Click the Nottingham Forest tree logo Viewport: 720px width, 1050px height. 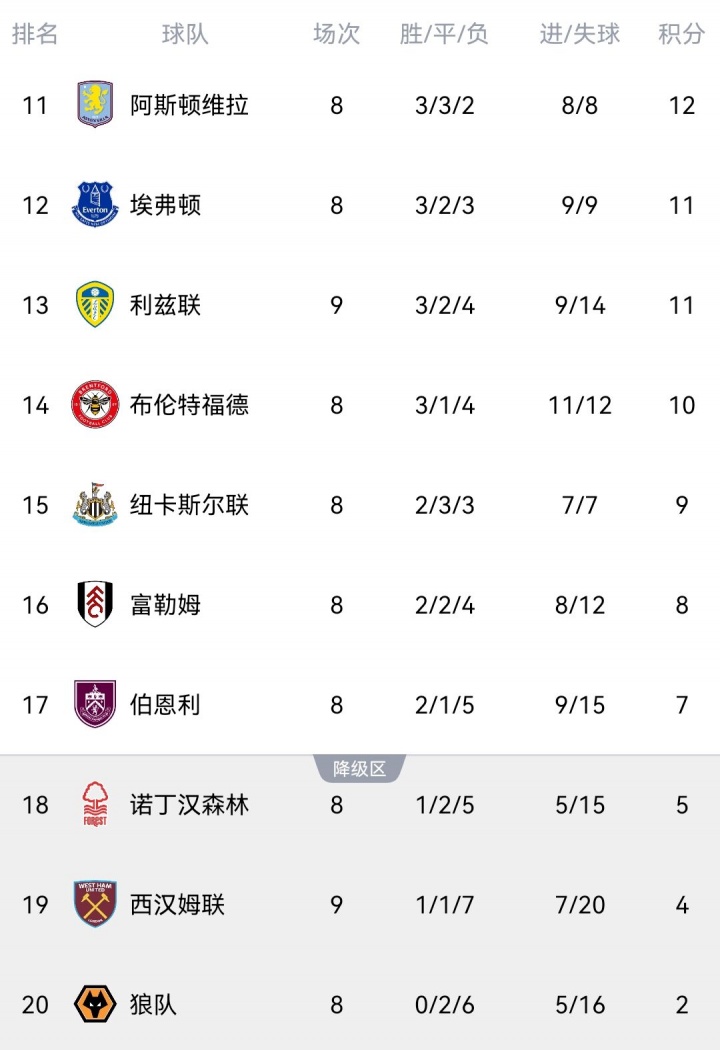pos(95,805)
